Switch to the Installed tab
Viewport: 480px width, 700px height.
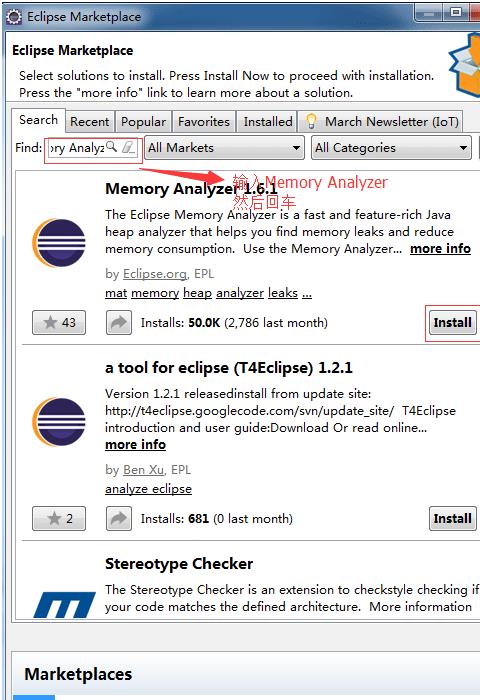(268, 122)
